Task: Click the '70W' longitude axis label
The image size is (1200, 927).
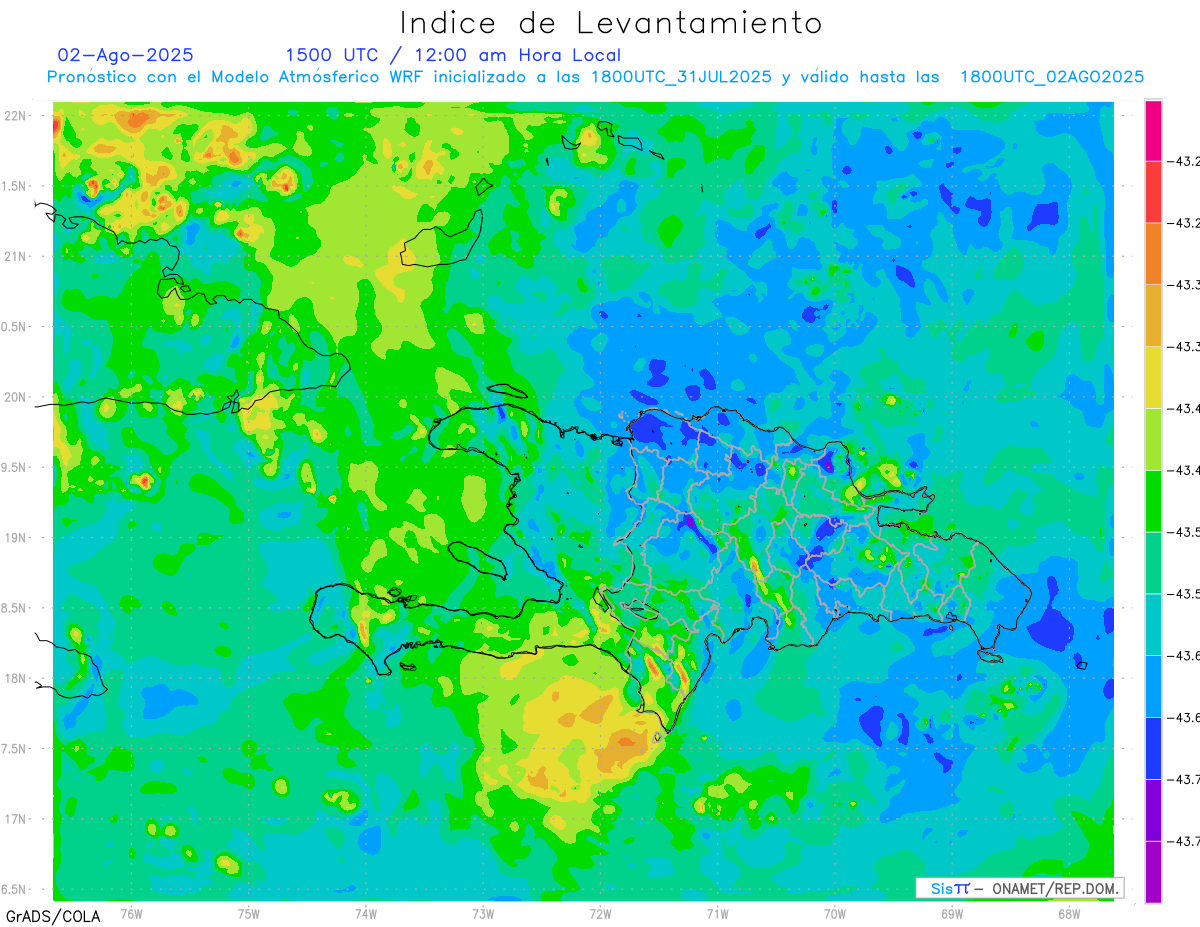Action: [834, 913]
